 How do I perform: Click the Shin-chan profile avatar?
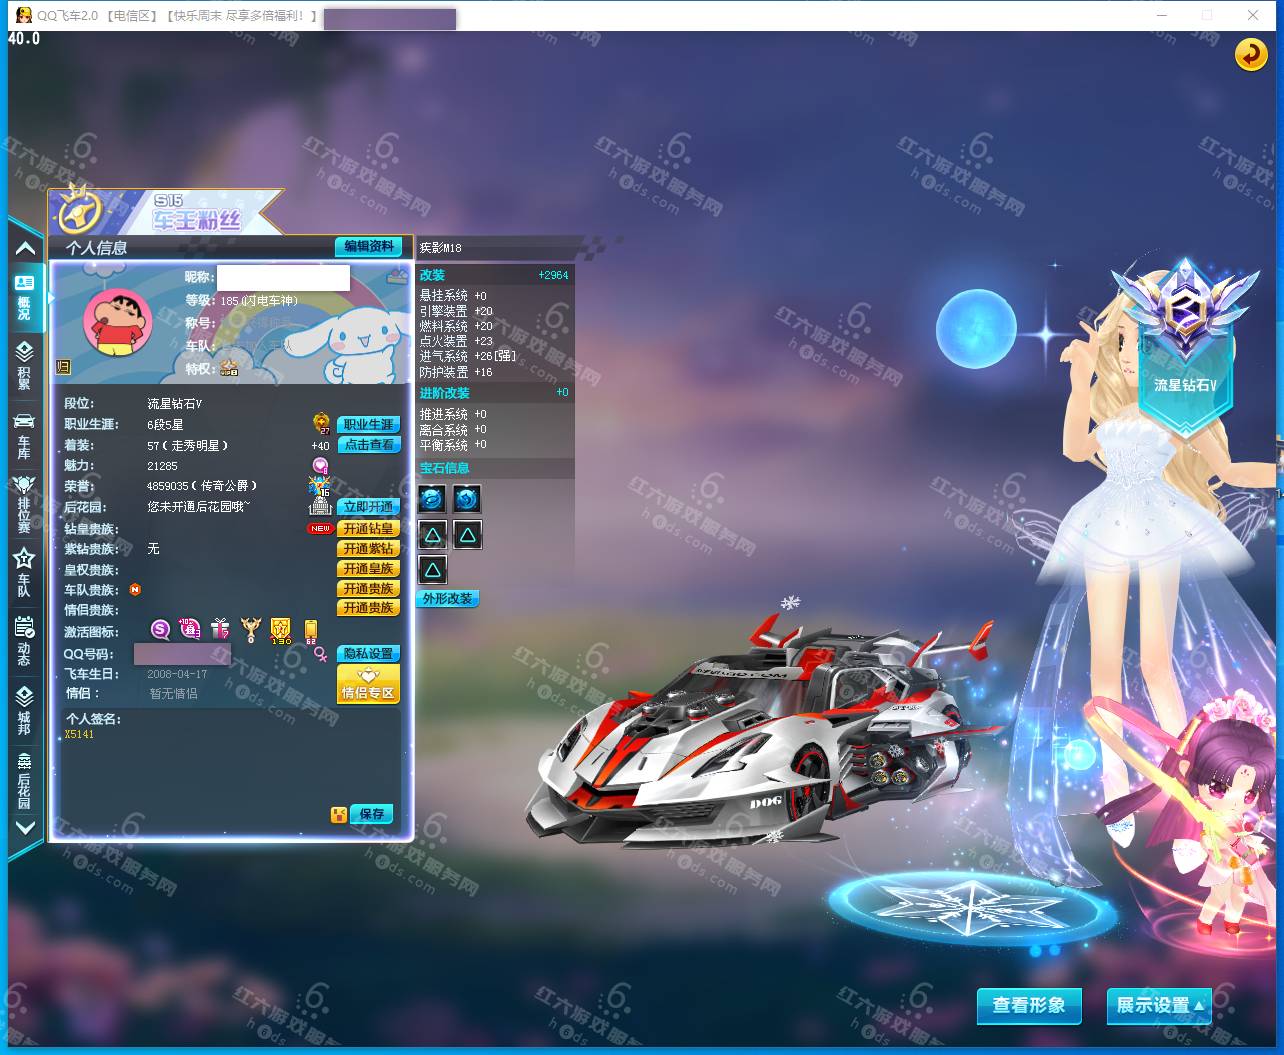[117, 323]
